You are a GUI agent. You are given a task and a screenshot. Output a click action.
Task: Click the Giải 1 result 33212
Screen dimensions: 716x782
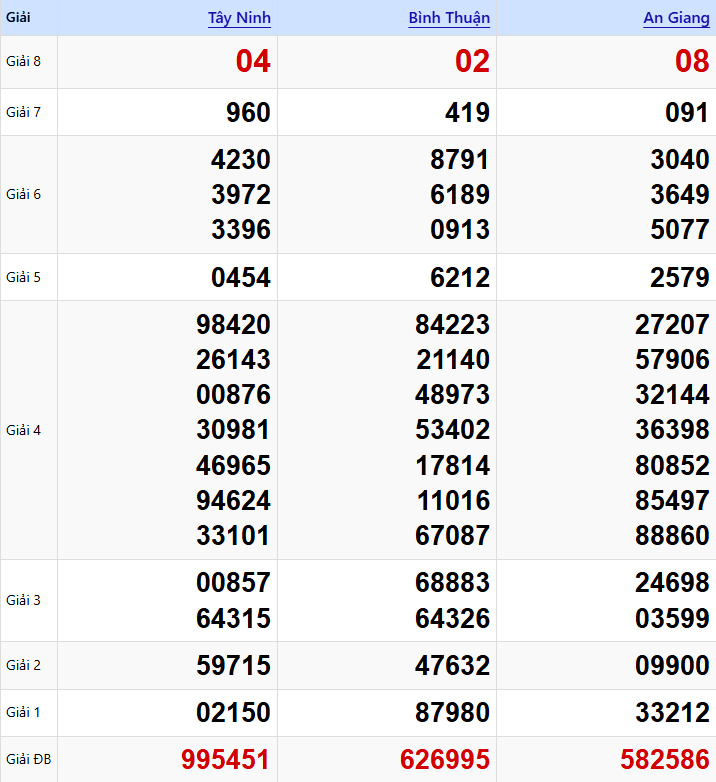coord(672,713)
